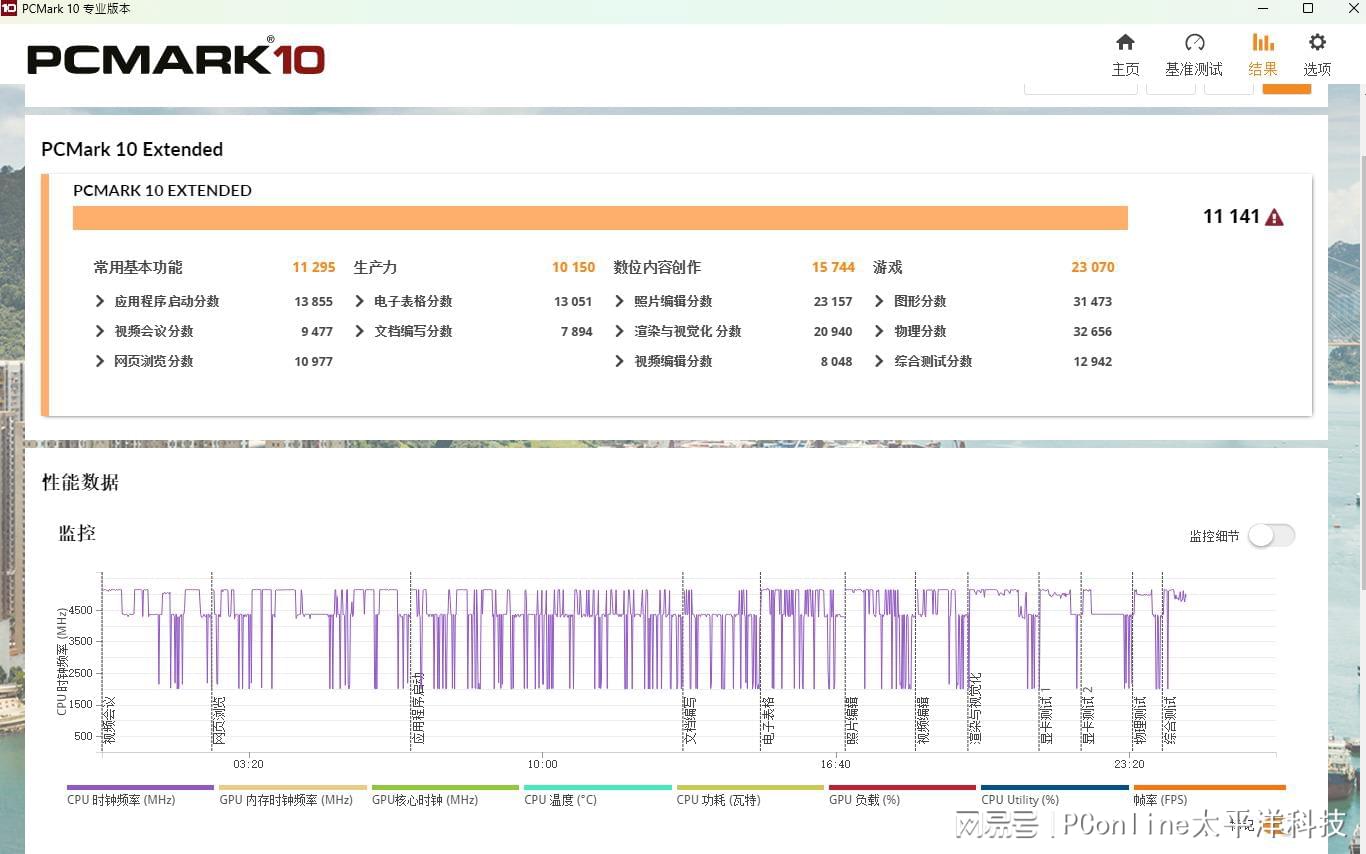
Task: Click the 常用基本功能 score 11 295
Action: [x=313, y=267]
